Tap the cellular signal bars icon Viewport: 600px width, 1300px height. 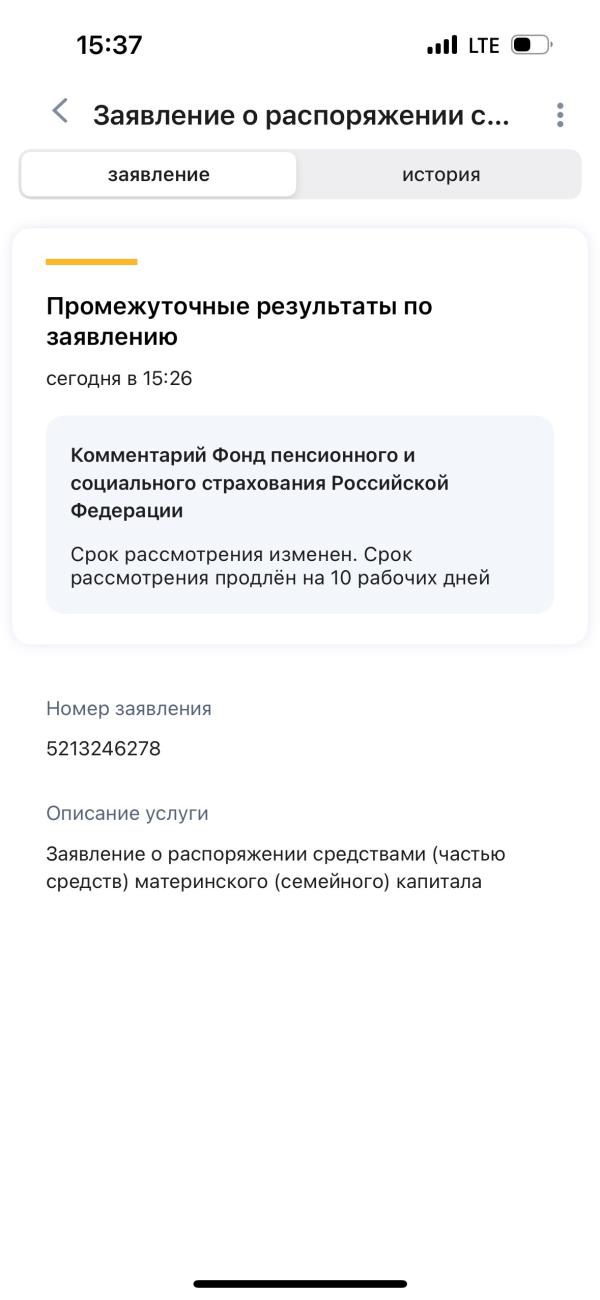click(441, 46)
